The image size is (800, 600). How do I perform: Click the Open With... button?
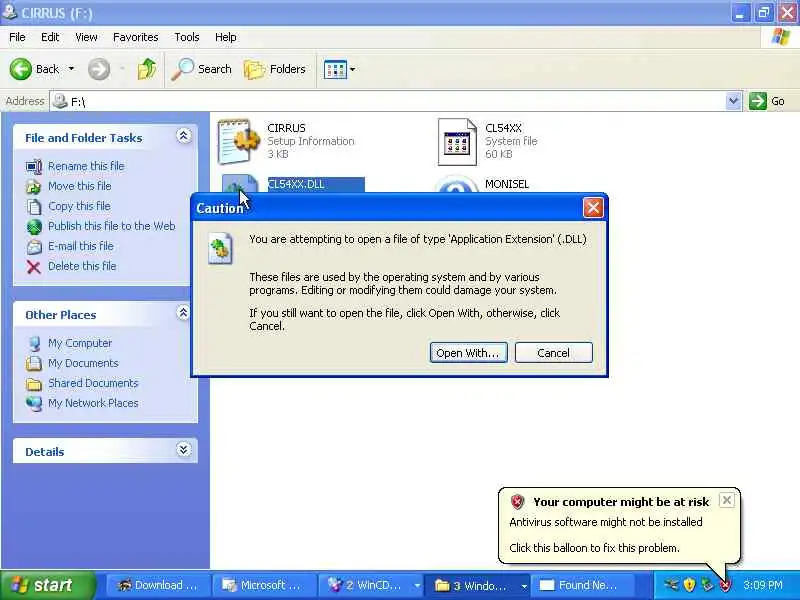coord(468,353)
